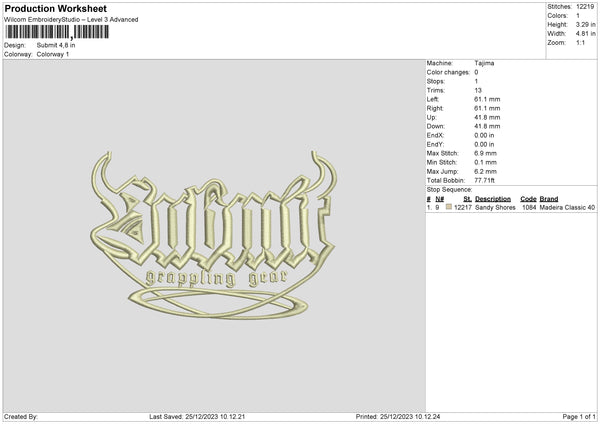
Task: Click the Left value 61.1 mm
Action: pos(487,99)
